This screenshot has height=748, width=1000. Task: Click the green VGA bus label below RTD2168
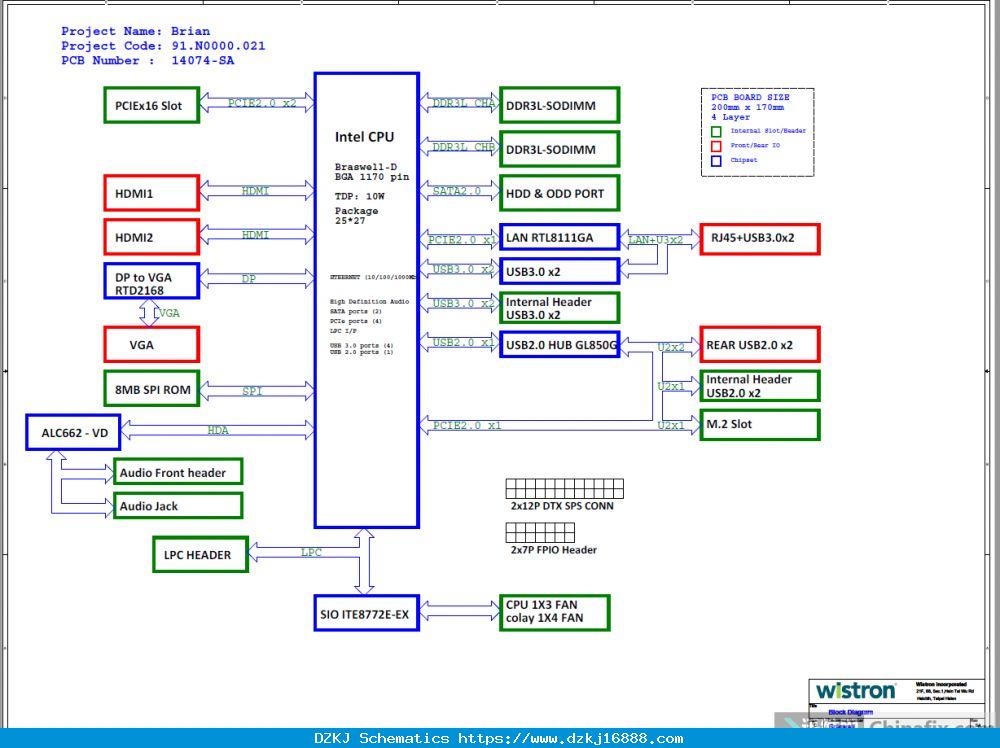(169, 313)
